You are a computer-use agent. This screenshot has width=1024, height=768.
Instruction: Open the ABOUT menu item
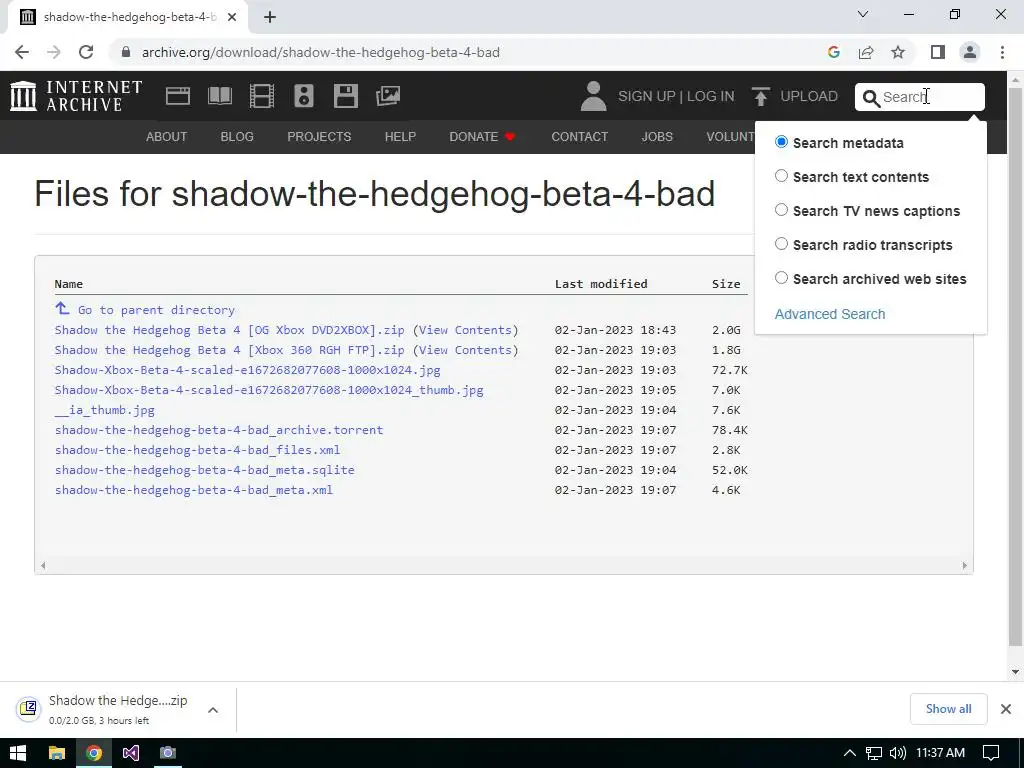click(167, 136)
